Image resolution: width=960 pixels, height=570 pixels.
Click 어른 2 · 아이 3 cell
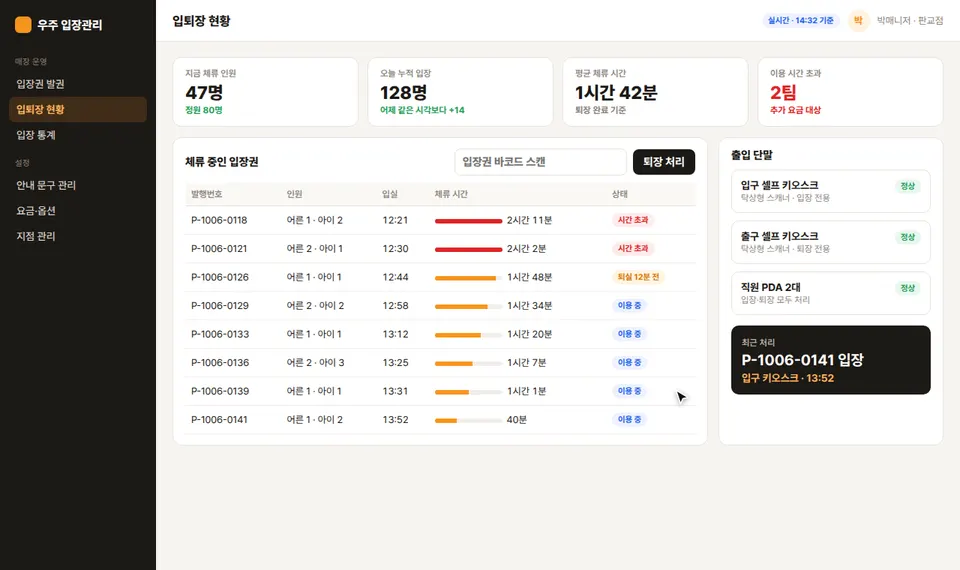[315, 362]
